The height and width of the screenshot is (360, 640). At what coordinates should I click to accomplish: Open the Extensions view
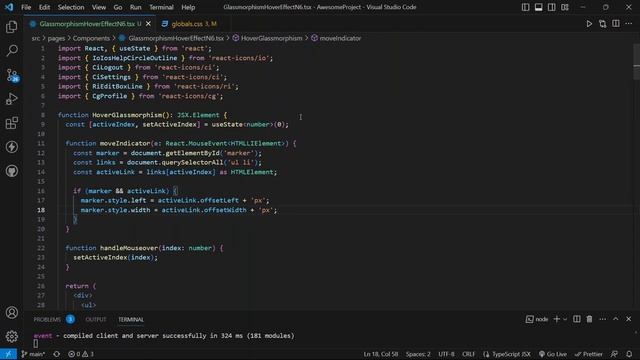(12, 123)
